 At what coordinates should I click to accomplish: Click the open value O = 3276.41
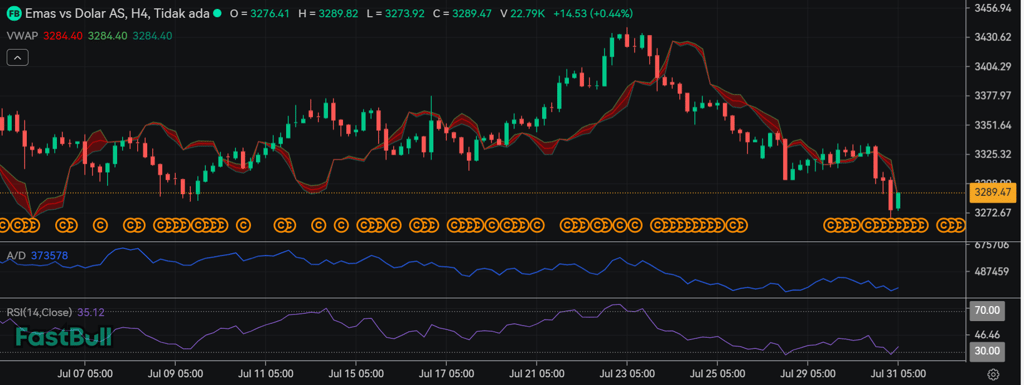(x=260, y=13)
